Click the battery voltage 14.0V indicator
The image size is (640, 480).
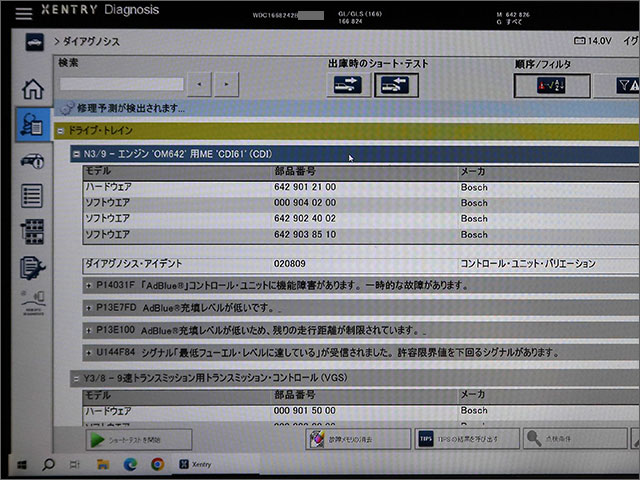click(593, 41)
